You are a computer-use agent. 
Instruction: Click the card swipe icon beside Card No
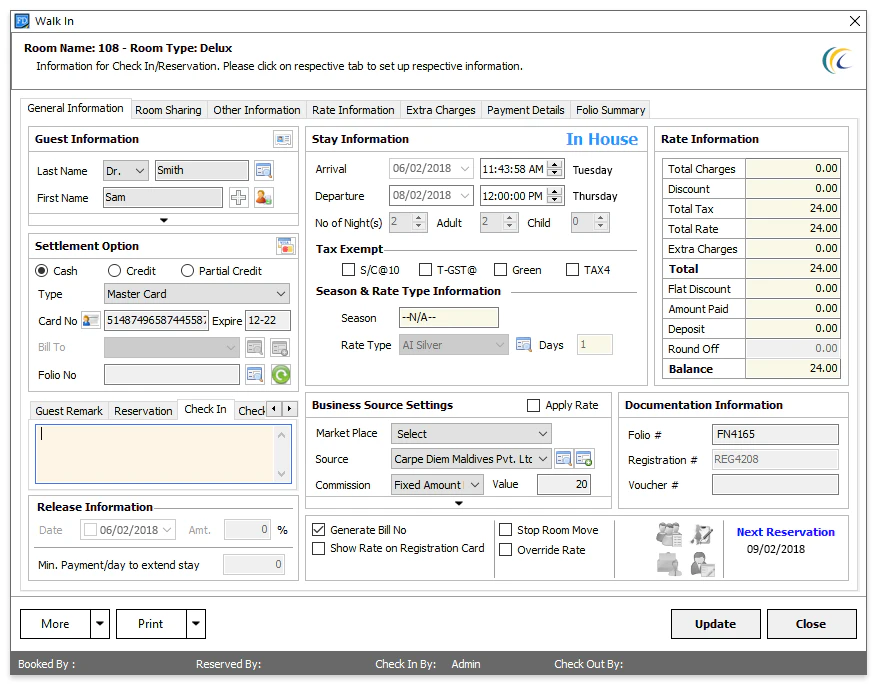[90, 320]
